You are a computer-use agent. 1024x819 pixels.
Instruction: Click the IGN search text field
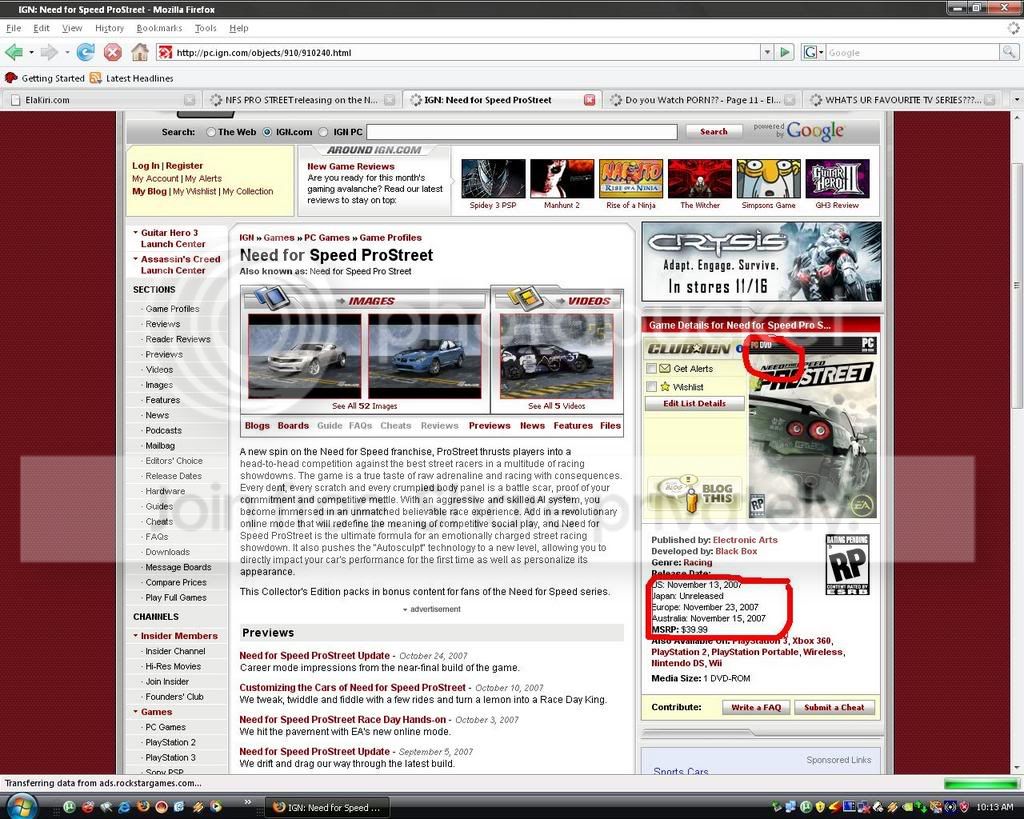[x=522, y=132]
